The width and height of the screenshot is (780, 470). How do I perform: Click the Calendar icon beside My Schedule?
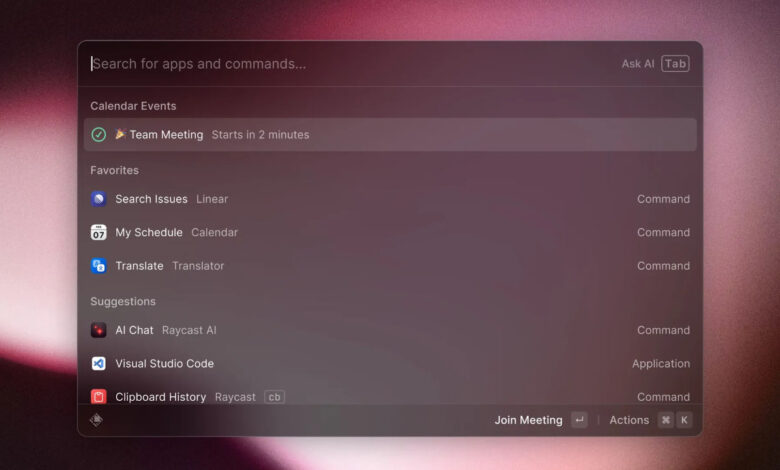pyautogui.click(x=98, y=232)
